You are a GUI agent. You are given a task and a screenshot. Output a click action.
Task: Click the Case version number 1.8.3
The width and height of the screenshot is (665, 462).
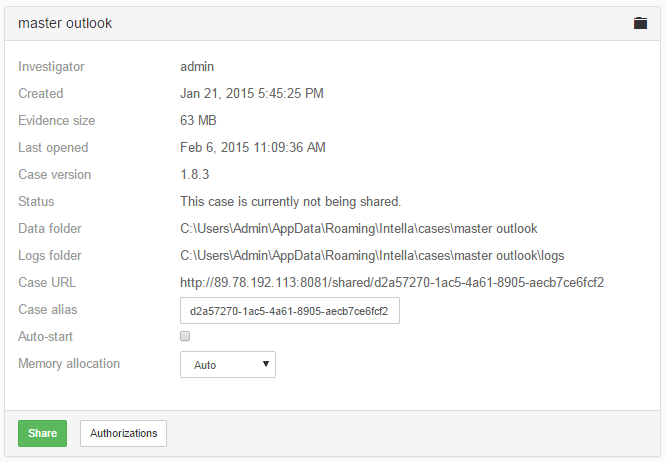[194, 175]
